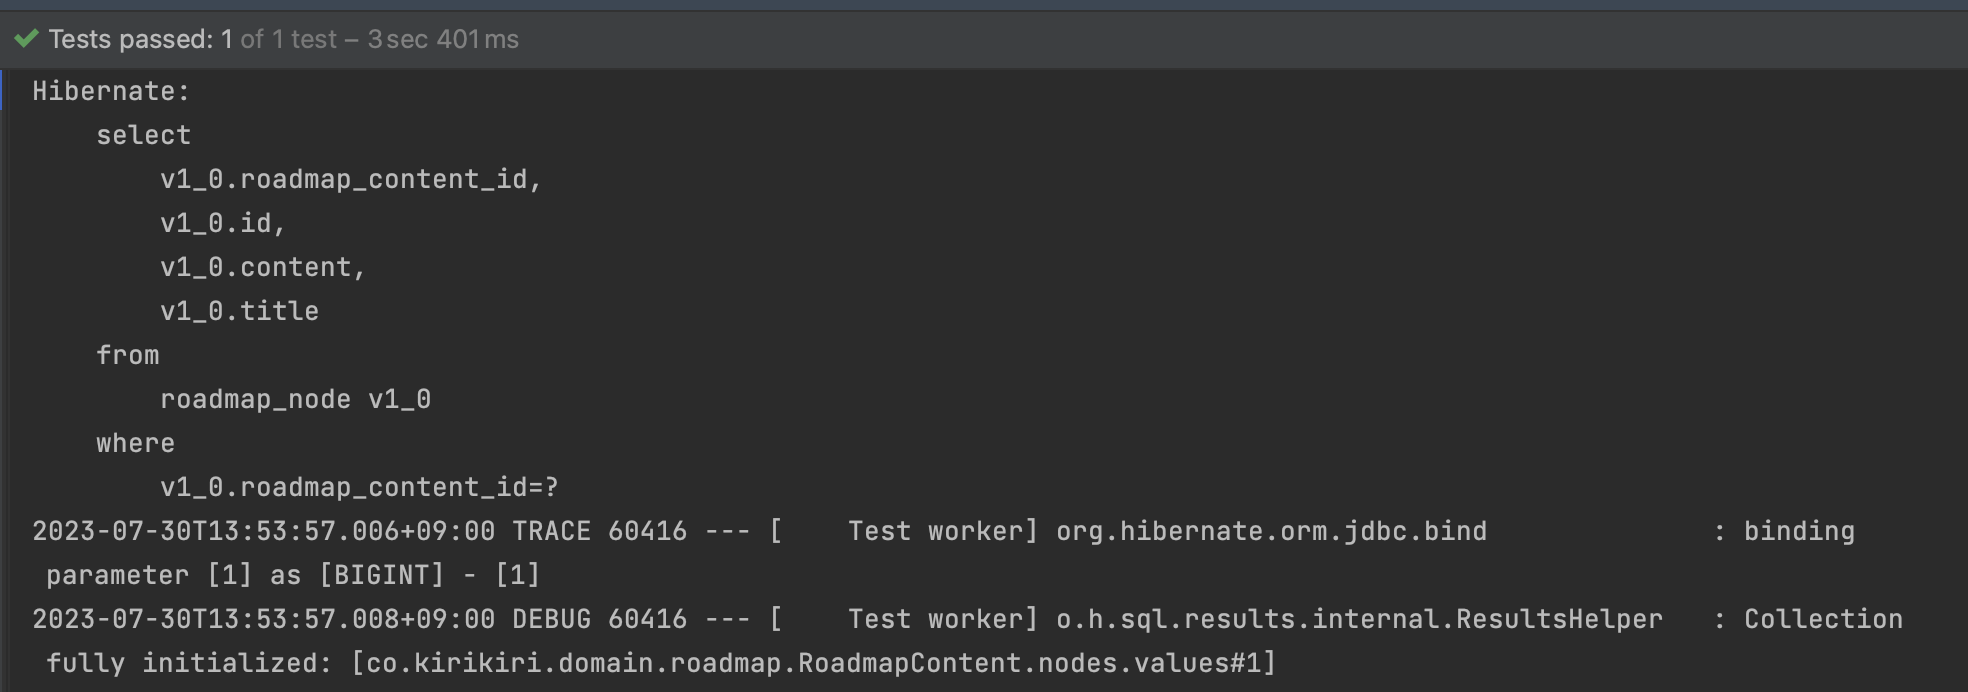
Task: Click the 'select' keyword line
Action: click(143, 135)
